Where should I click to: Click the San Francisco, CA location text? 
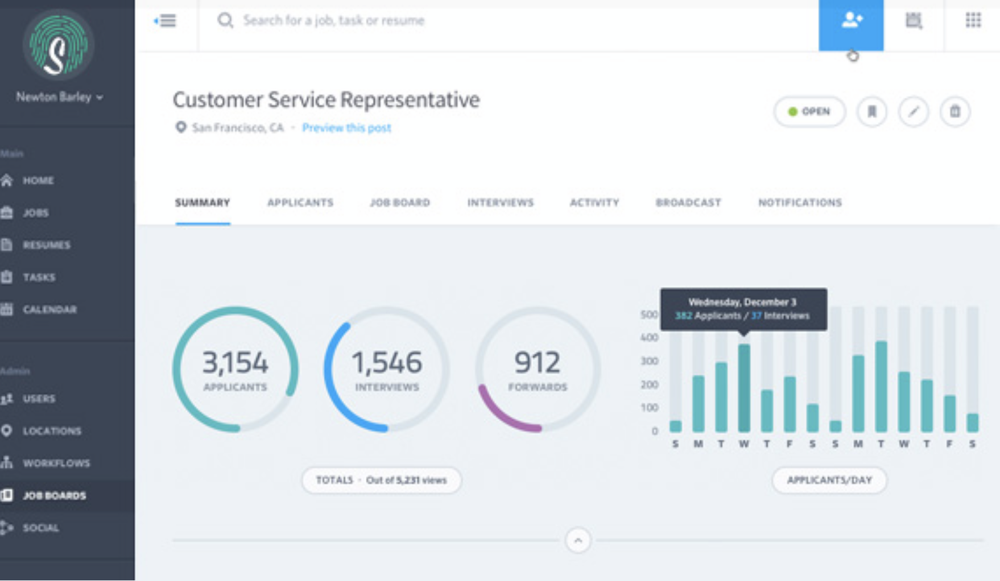[238, 128]
